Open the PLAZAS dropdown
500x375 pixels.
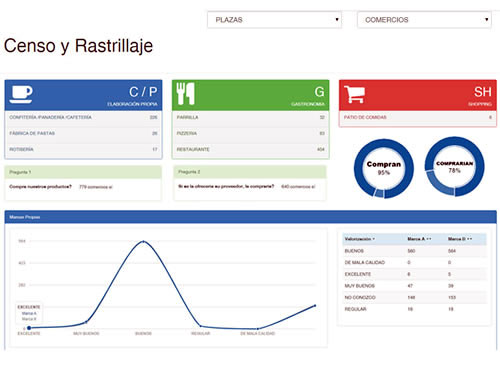pos(274,20)
